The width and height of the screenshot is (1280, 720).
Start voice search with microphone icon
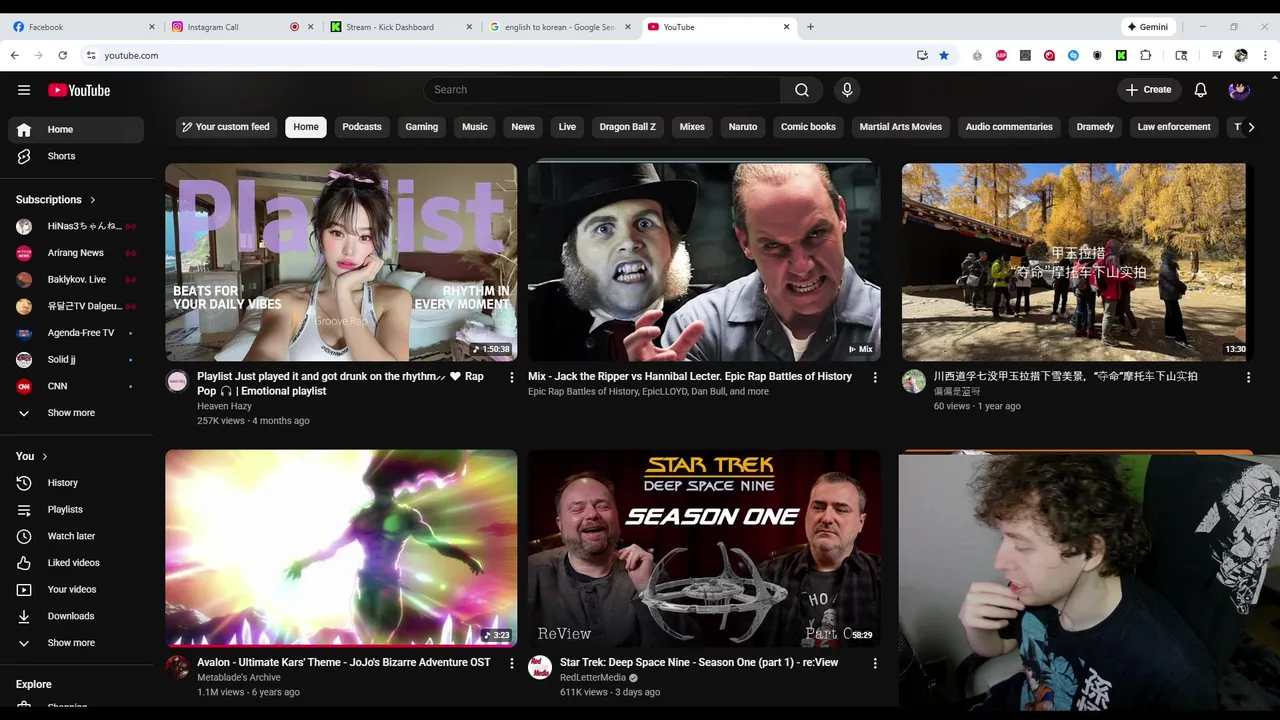[847, 90]
